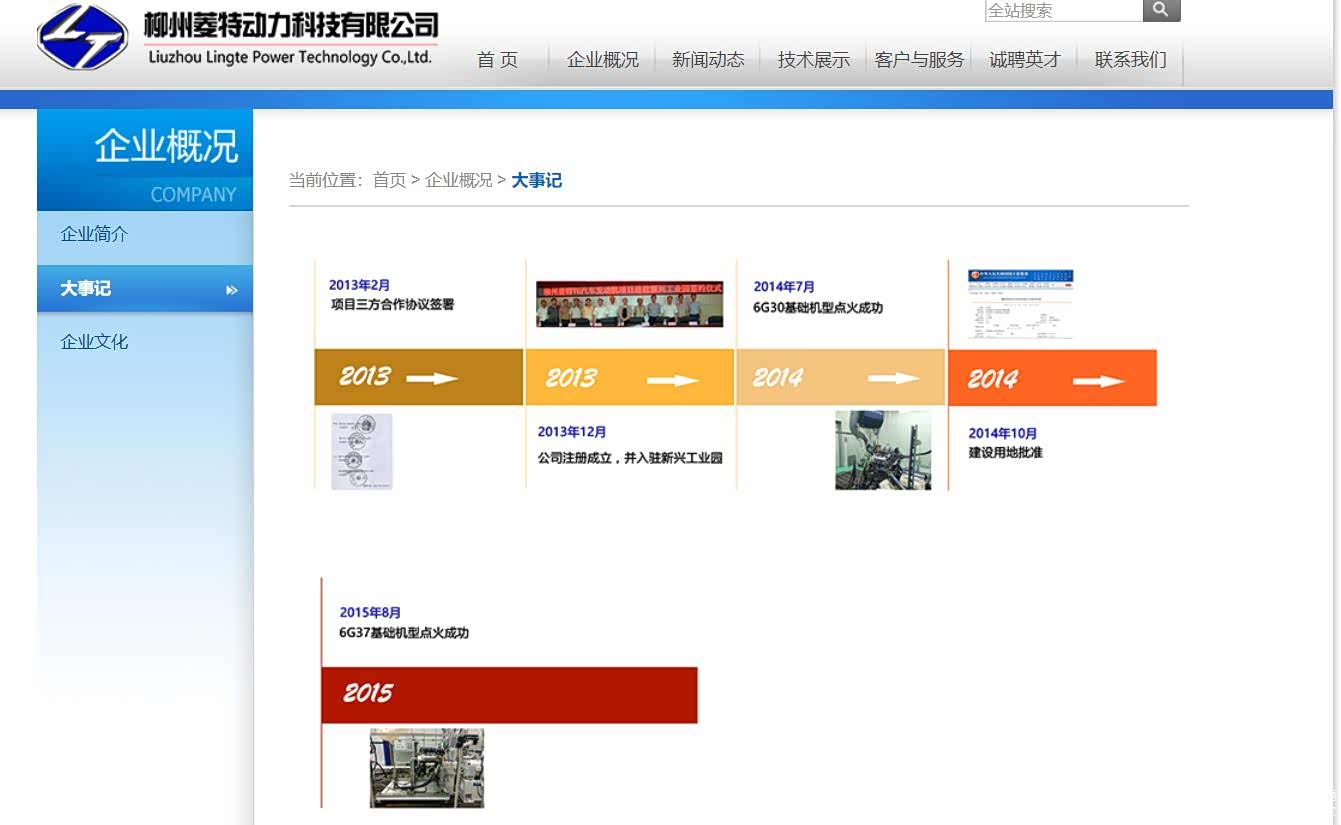
Task: Open the 首页 navigation menu item
Action: [497, 60]
